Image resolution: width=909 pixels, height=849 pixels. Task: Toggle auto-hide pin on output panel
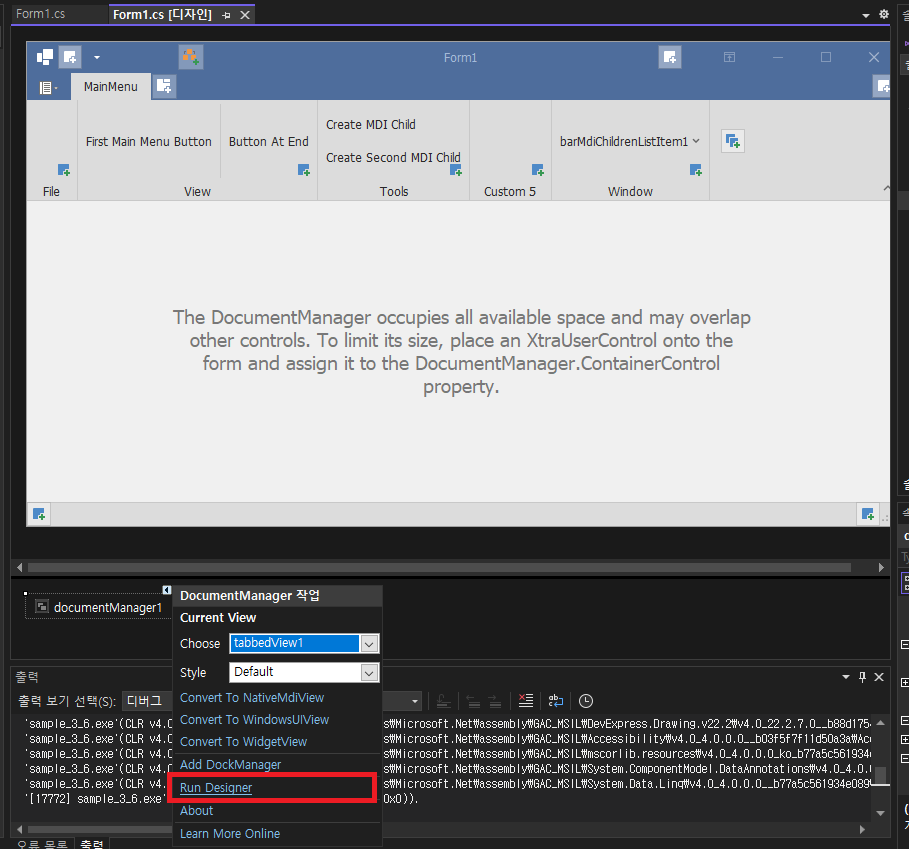(862, 677)
